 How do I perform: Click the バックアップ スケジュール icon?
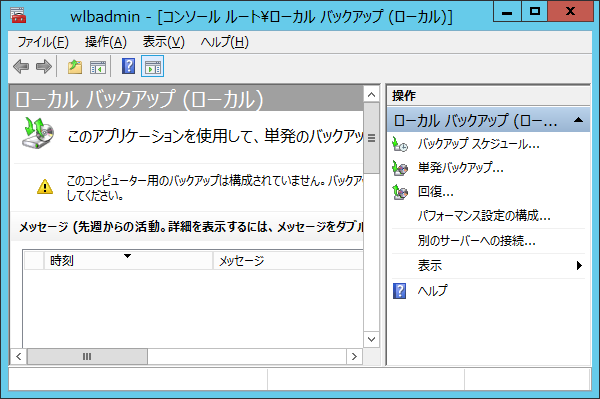point(400,144)
